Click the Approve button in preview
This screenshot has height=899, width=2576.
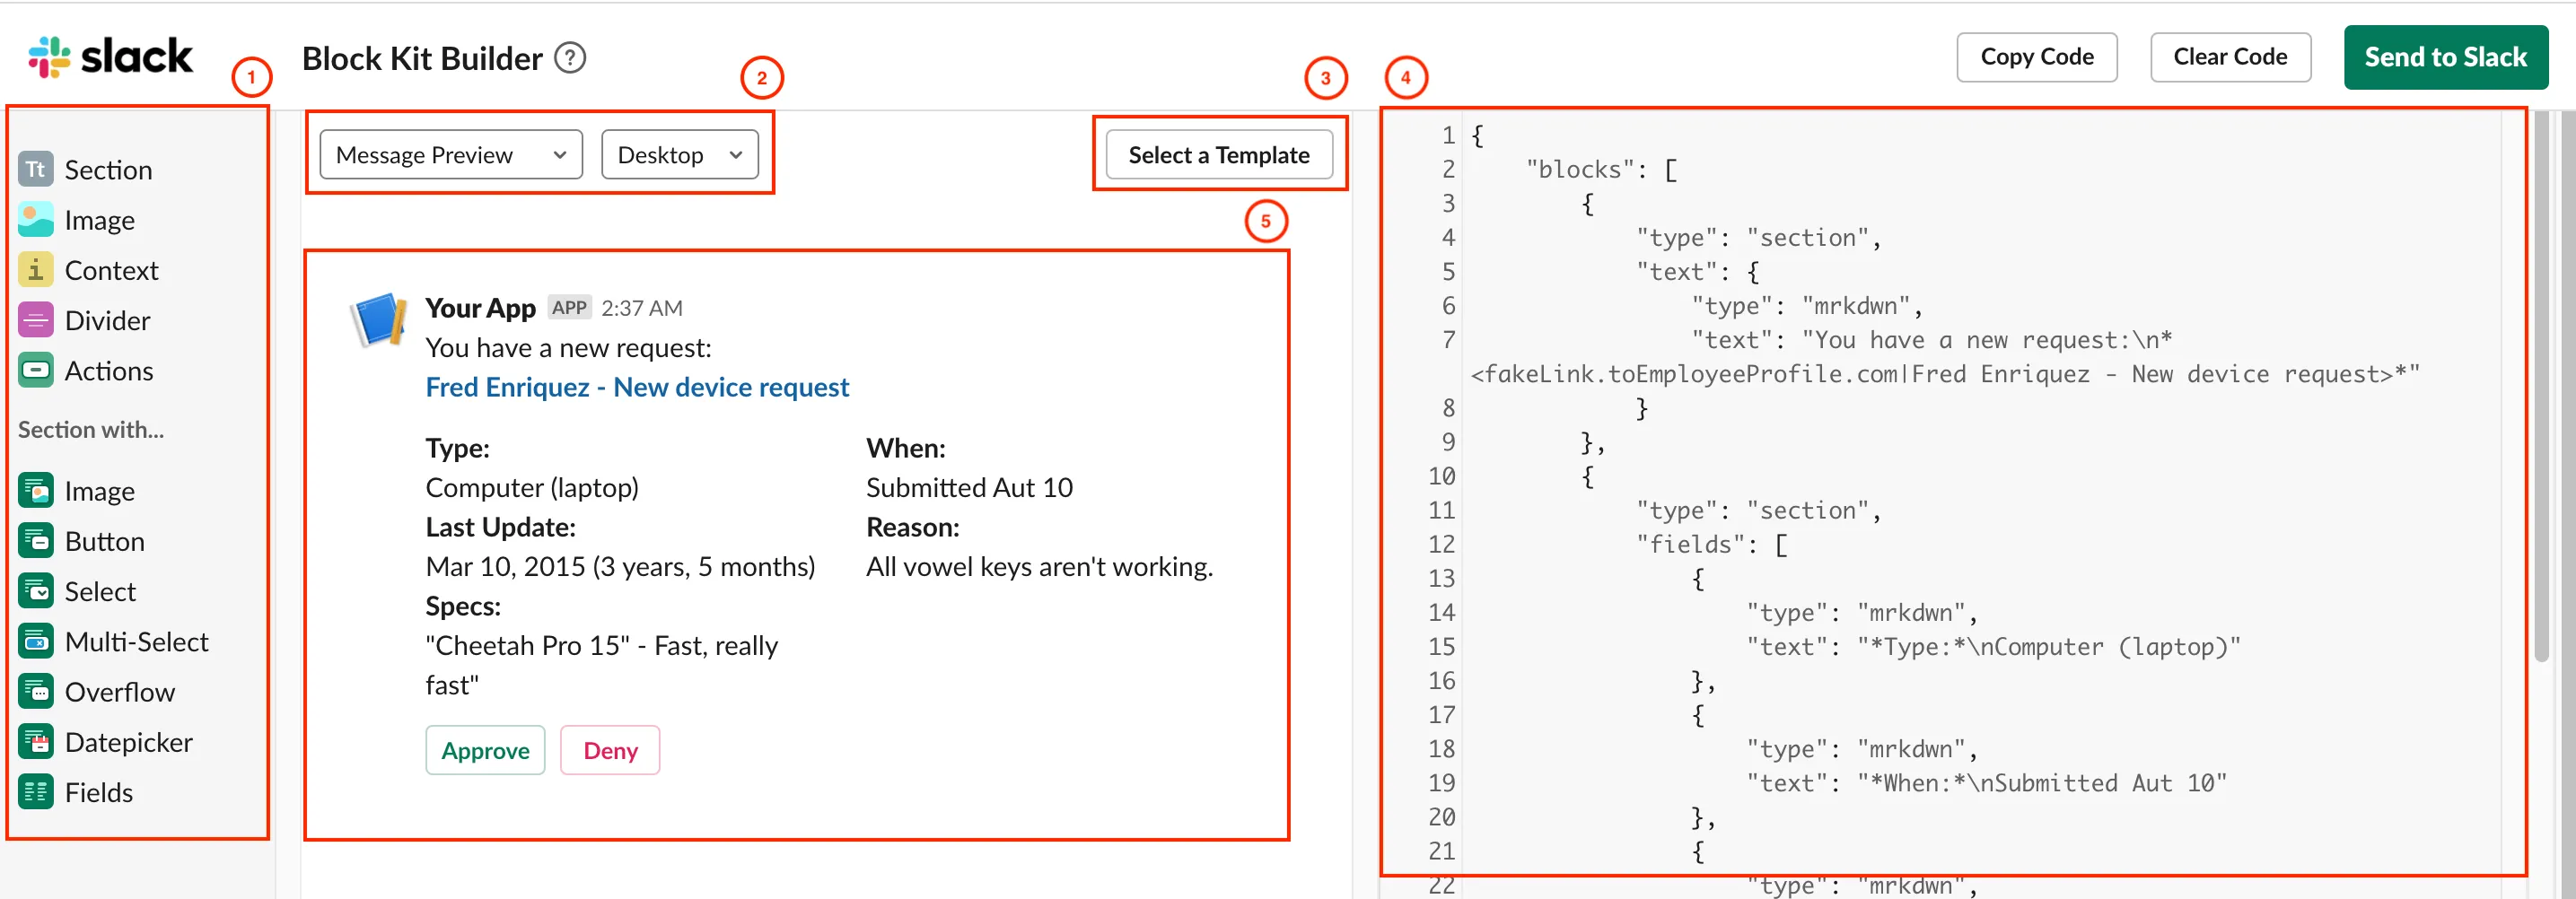(x=485, y=750)
